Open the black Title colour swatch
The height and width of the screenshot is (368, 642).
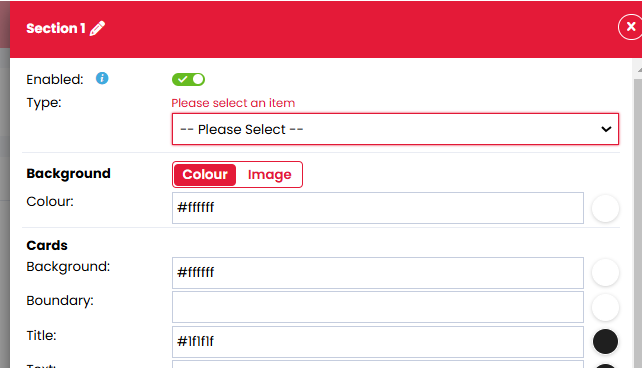point(605,341)
